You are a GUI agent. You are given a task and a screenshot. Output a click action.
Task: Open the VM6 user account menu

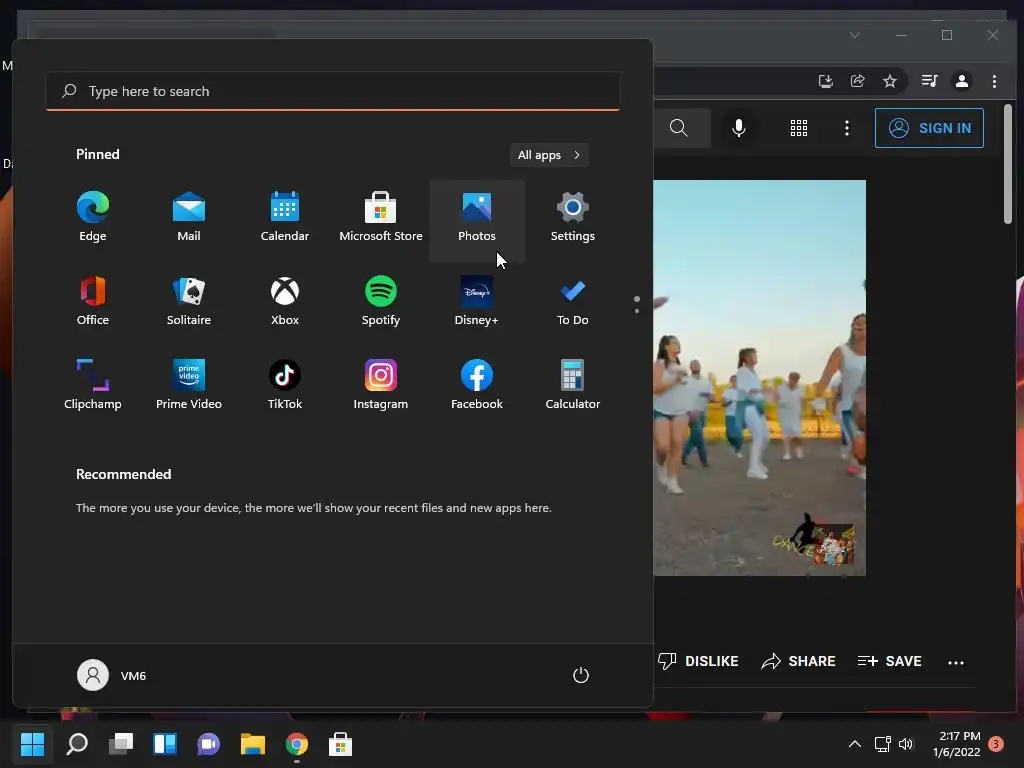tap(112, 675)
